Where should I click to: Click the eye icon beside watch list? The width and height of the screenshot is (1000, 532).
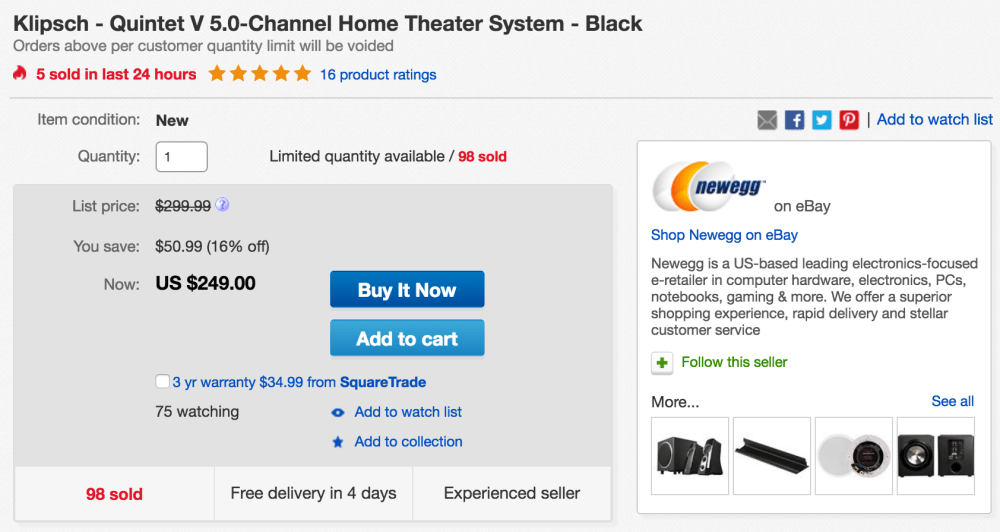coord(338,413)
